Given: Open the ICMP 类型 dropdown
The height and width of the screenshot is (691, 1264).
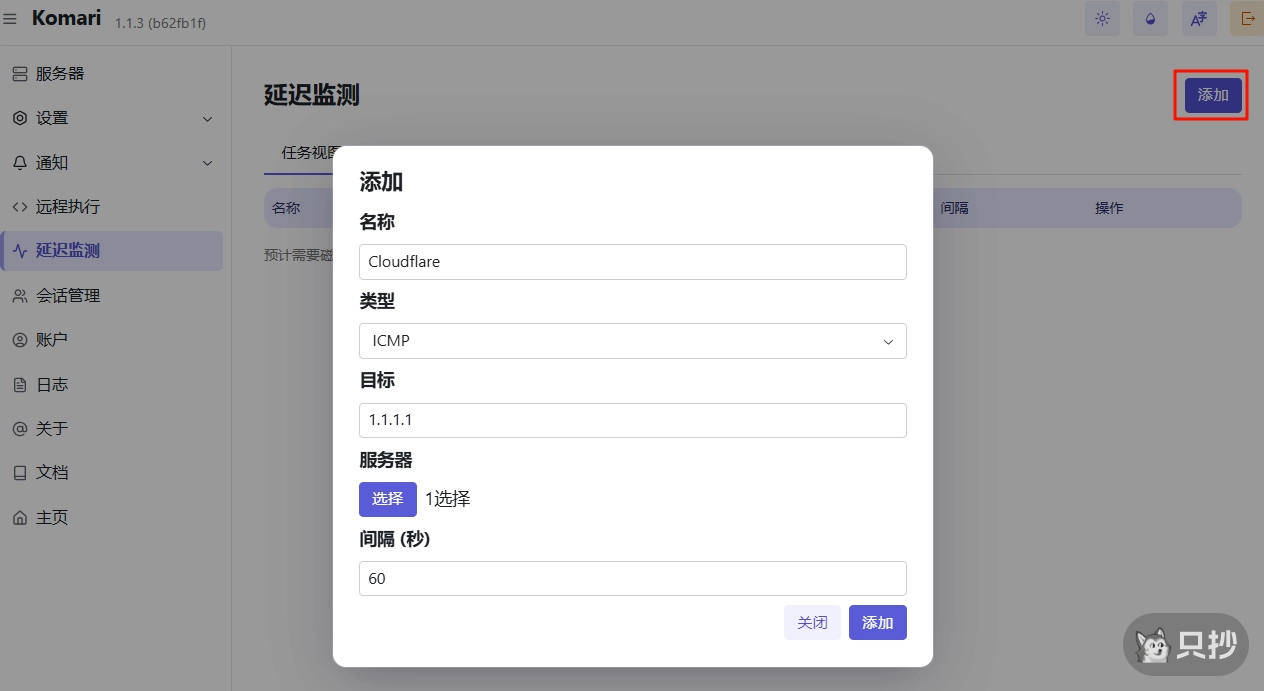Looking at the screenshot, I should click(632, 341).
